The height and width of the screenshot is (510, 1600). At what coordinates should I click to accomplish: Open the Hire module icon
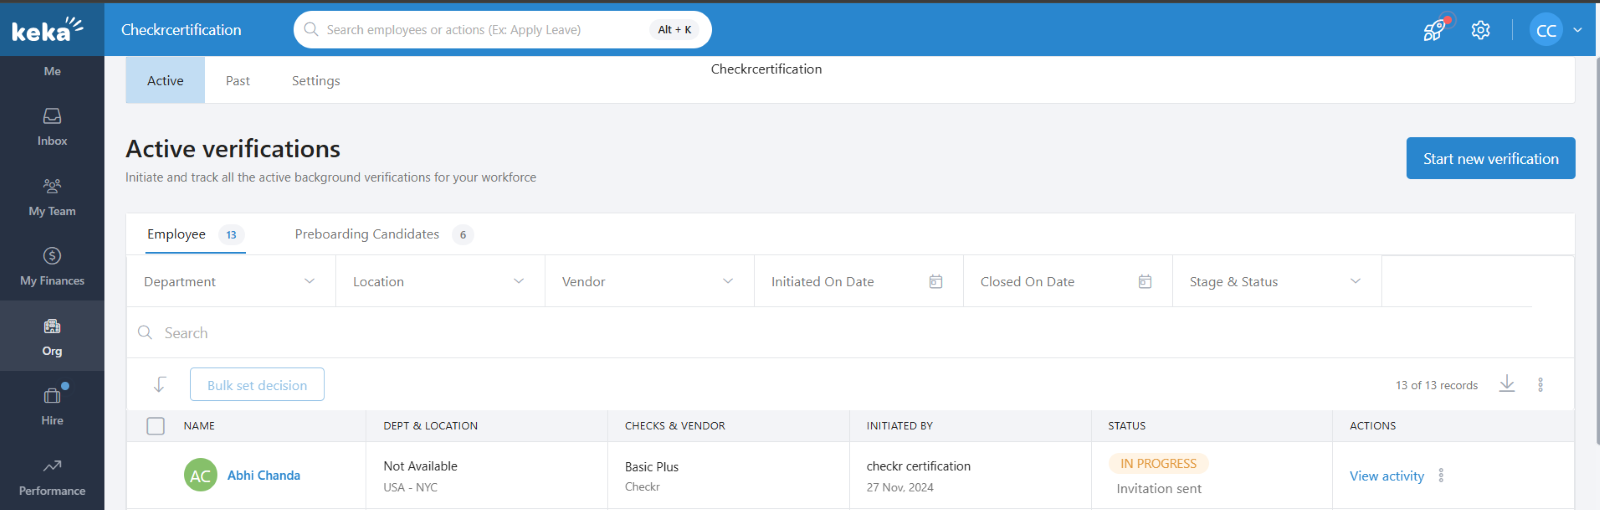52,406
